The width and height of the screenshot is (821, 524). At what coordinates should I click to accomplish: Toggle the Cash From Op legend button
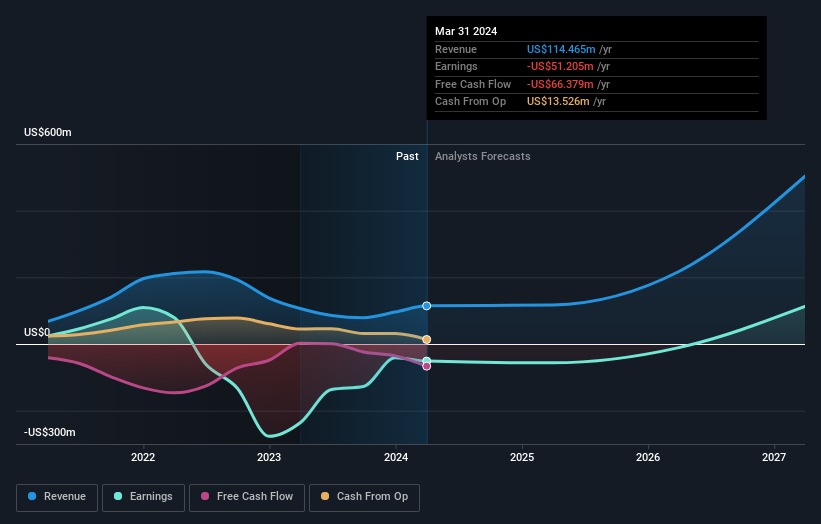click(364, 497)
